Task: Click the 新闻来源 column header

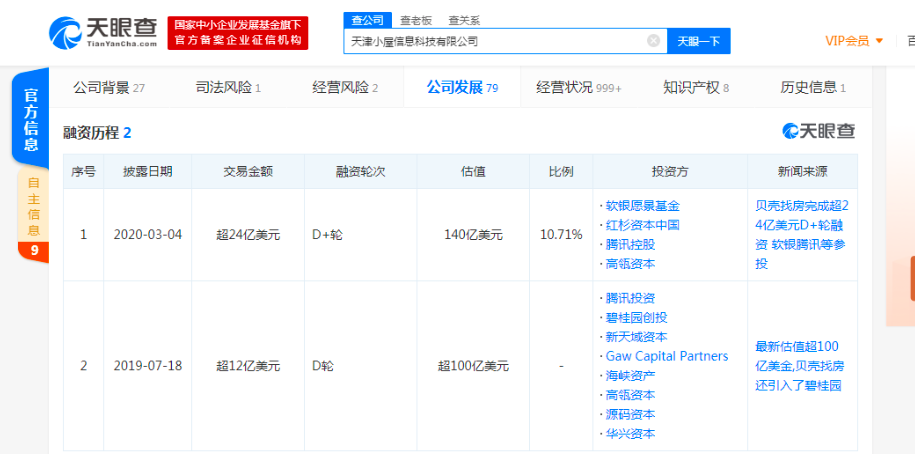Action: pyautogui.click(x=802, y=172)
